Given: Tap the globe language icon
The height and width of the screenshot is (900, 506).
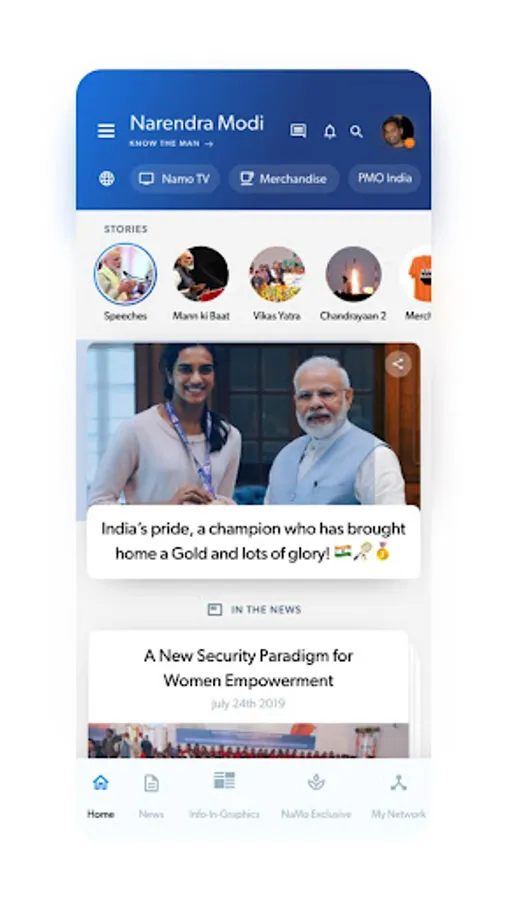Looking at the screenshot, I should 107,179.
